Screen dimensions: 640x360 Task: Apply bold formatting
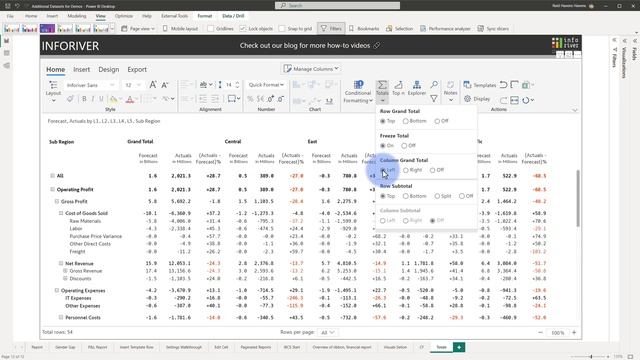click(x=84, y=99)
